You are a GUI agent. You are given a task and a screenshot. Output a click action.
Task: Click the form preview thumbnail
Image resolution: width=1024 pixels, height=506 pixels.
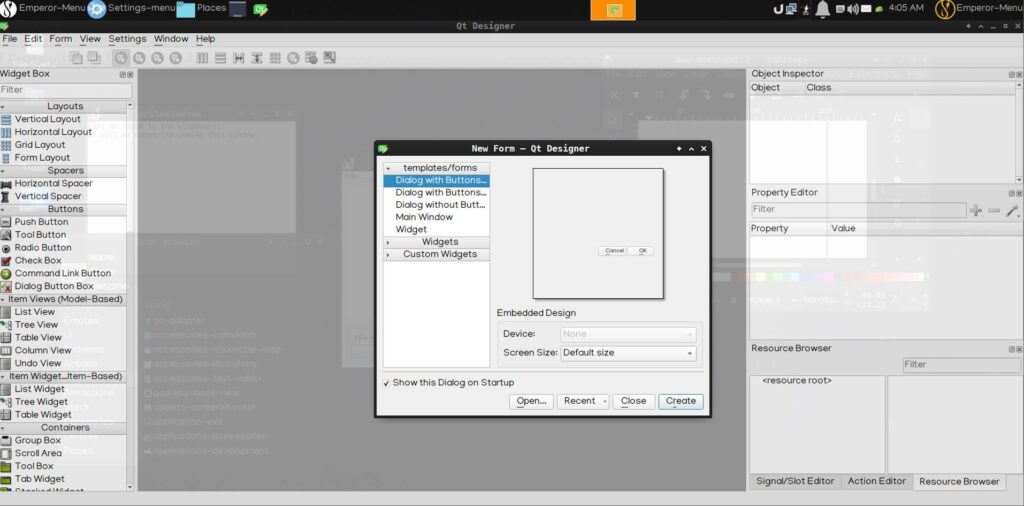[x=598, y=234]
